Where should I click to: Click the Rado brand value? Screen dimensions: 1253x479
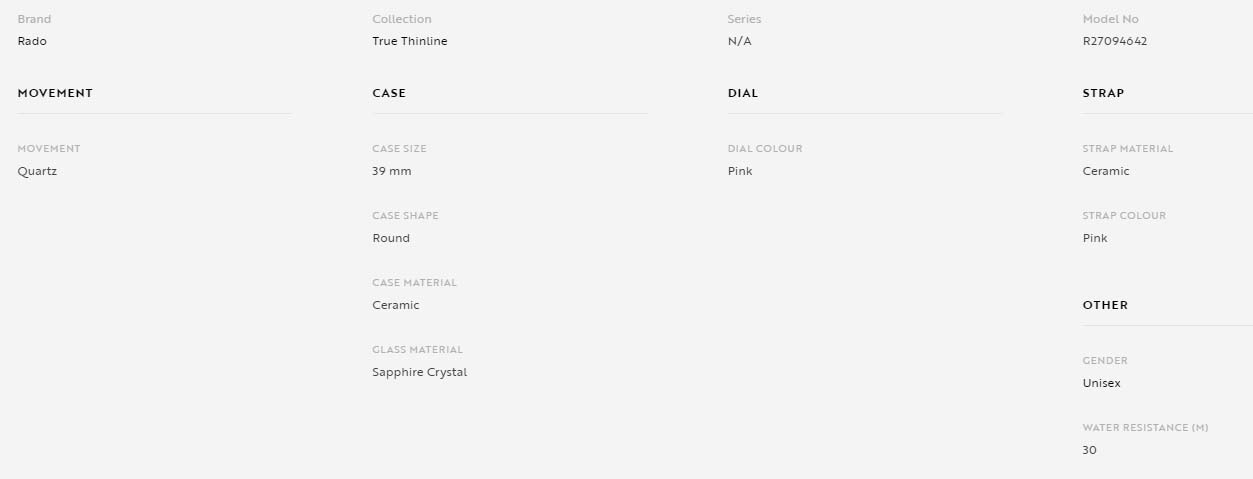32,41
